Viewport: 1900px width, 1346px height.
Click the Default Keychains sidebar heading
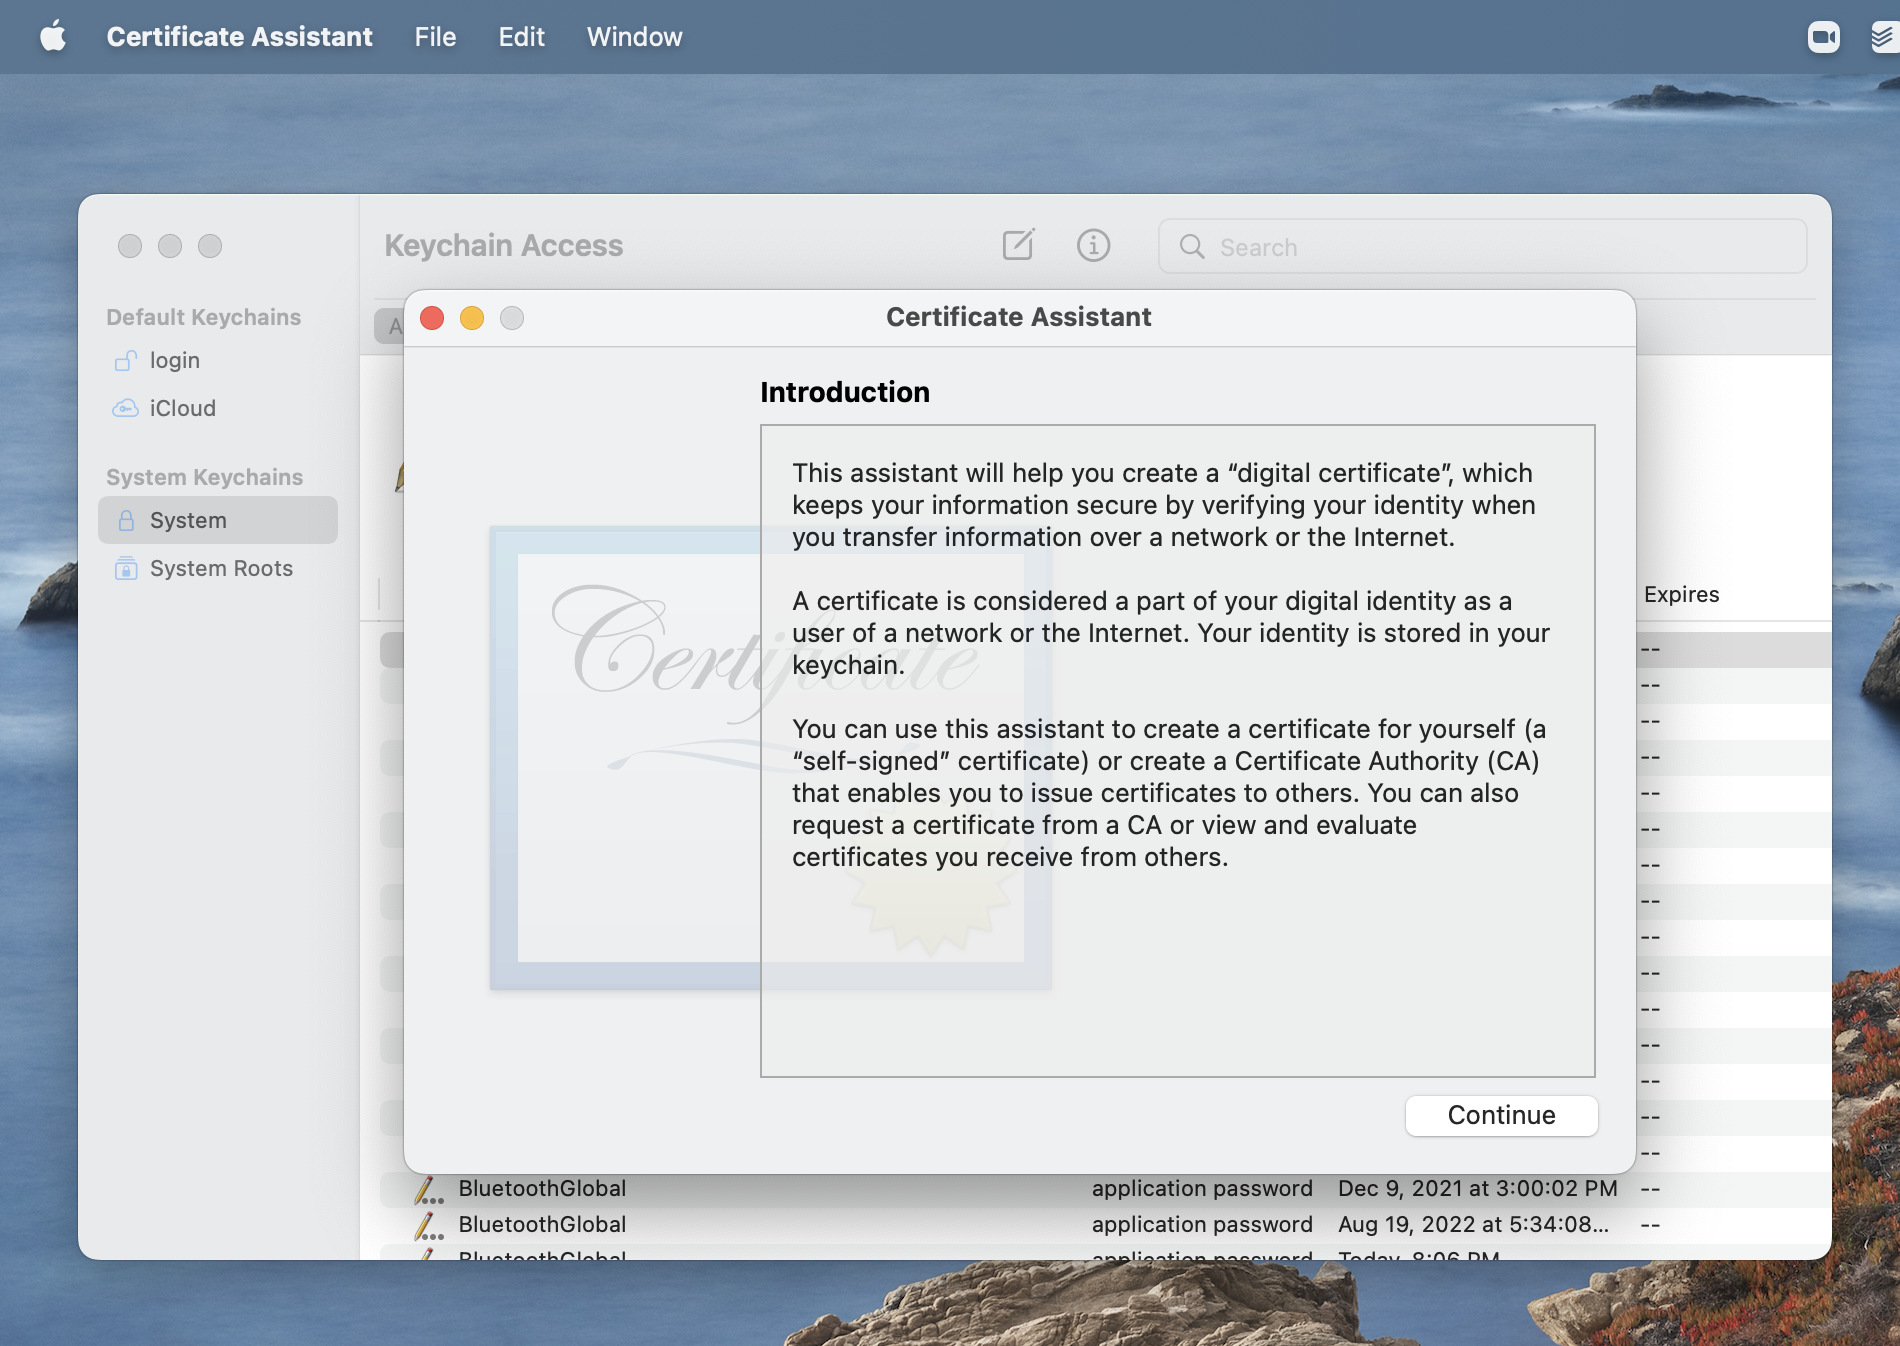(203, 317)
